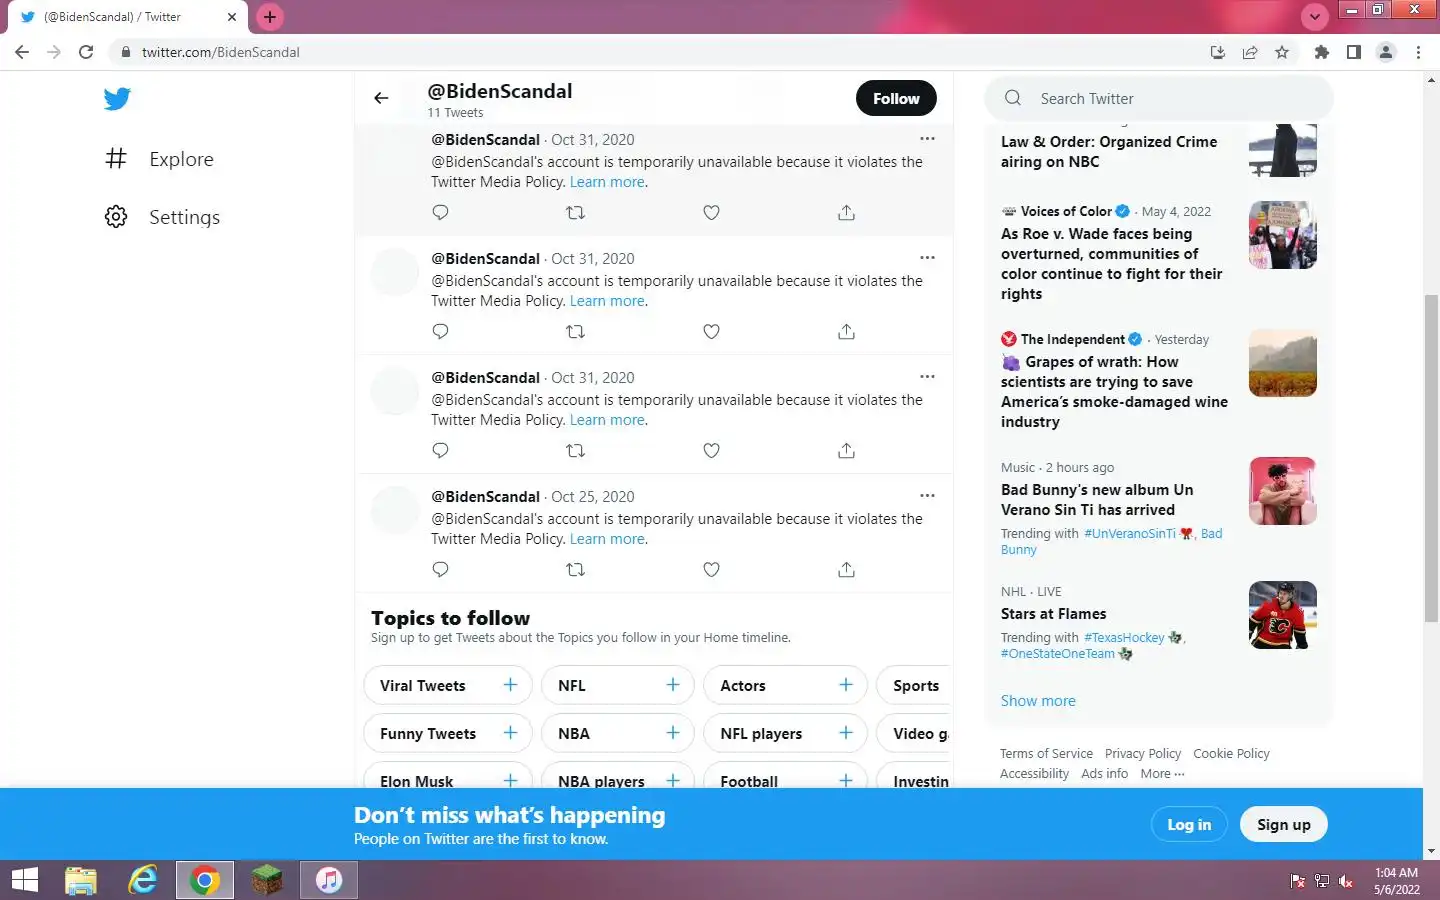This screenshot has height=900, width=1440.
Task: Open Chrome three-dot menu
Action: [1418, 52]
